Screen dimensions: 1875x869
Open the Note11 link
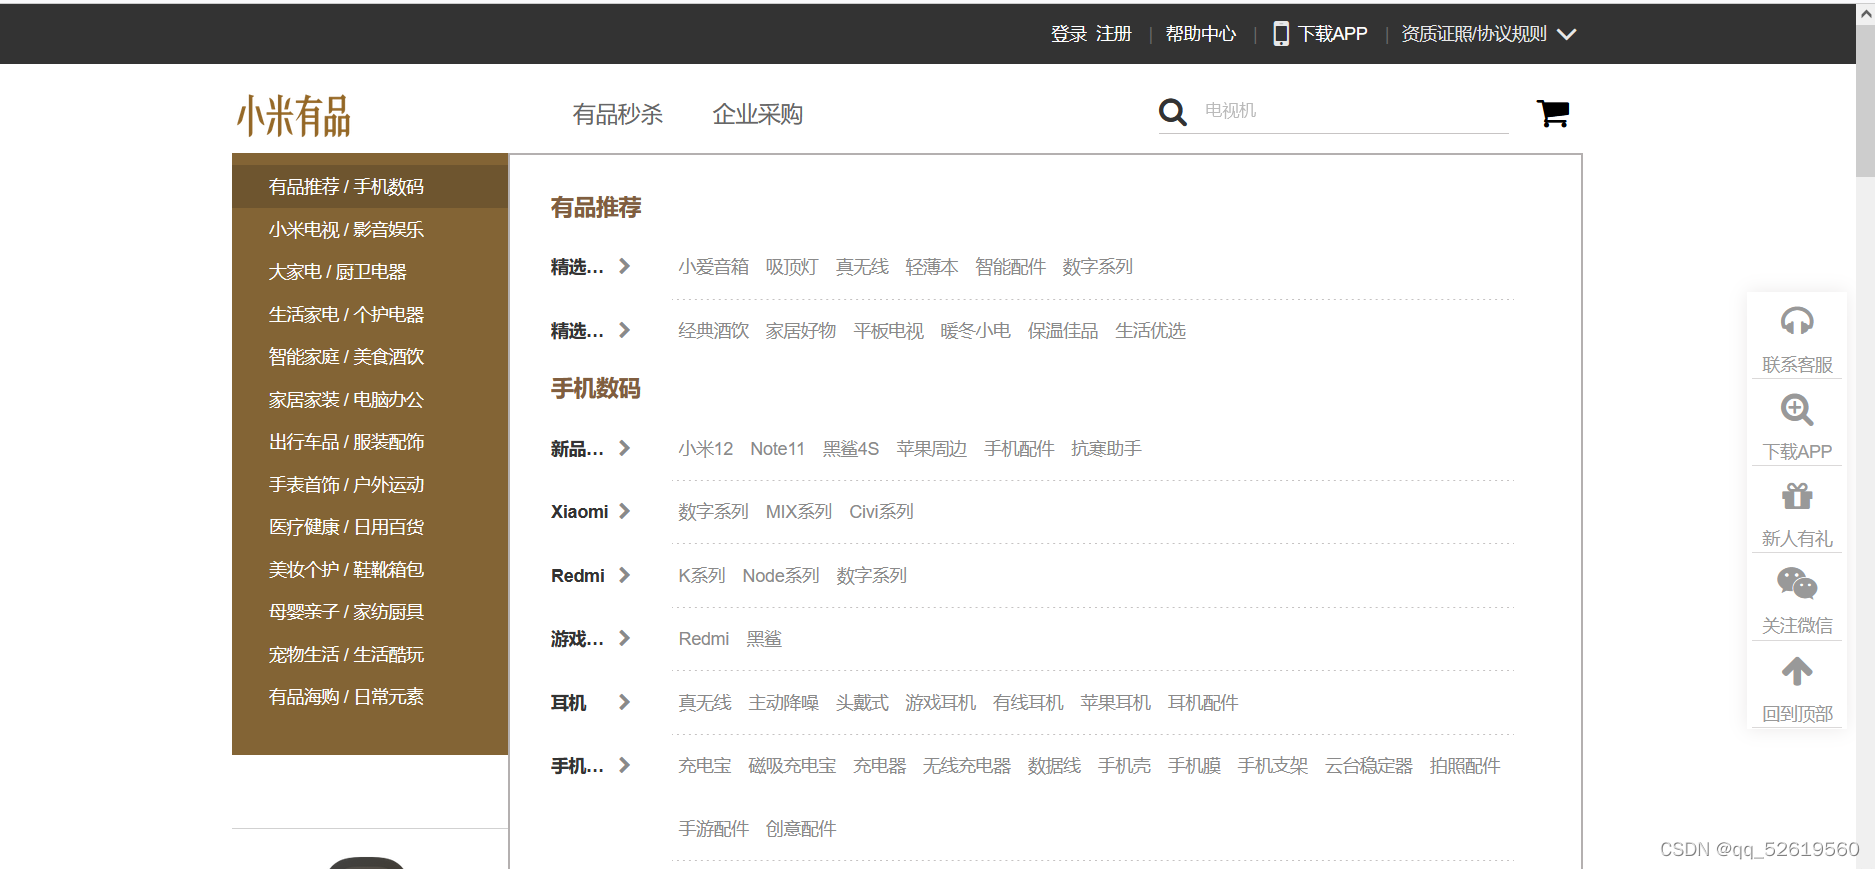778,449
